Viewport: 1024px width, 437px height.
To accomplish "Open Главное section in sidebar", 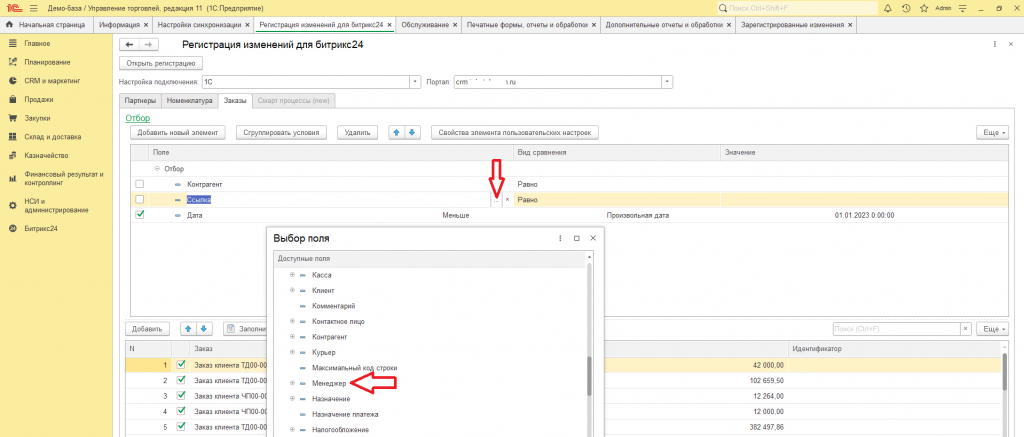I will (37, 43).
